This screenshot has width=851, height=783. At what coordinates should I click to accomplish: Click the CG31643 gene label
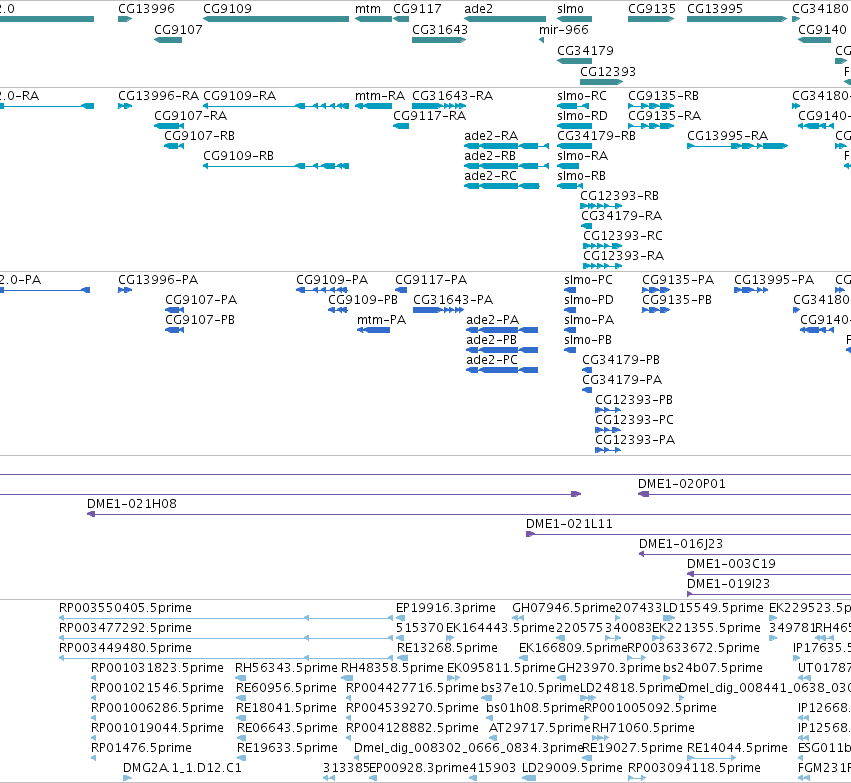pyautogui.click(x=440, y=29)
